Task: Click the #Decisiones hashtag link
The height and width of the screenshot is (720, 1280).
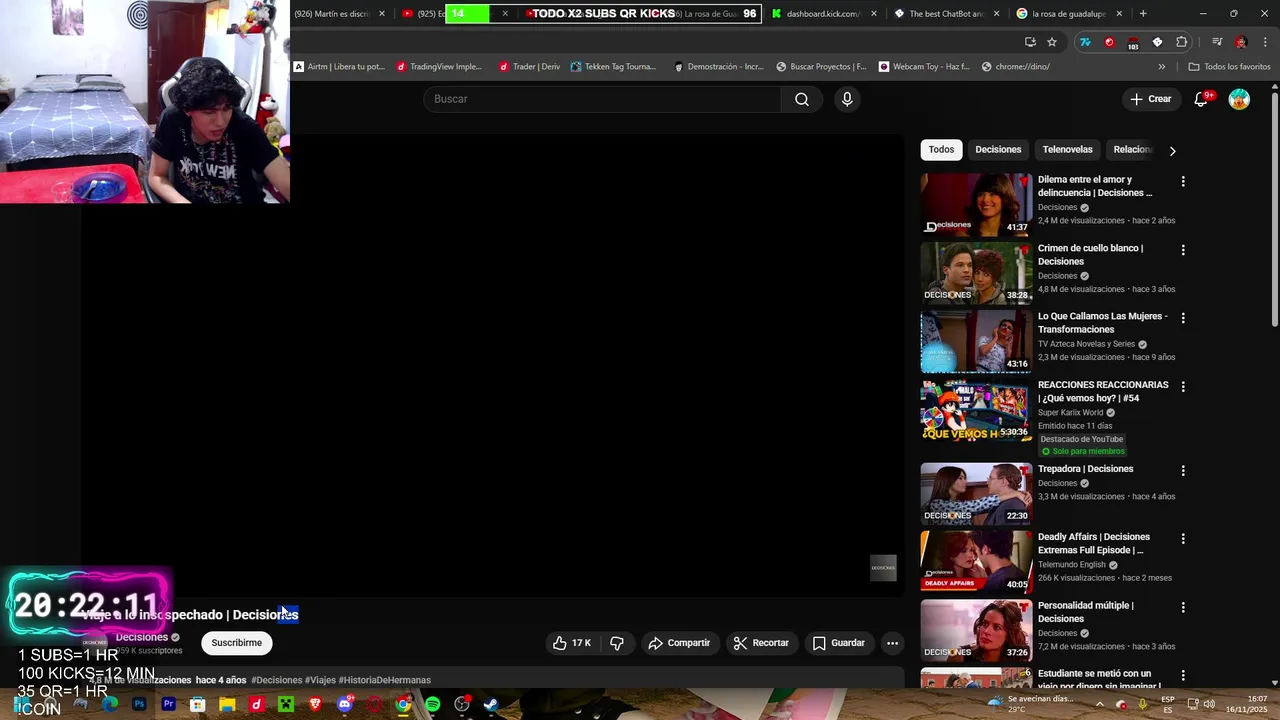Action: point(276,680)
